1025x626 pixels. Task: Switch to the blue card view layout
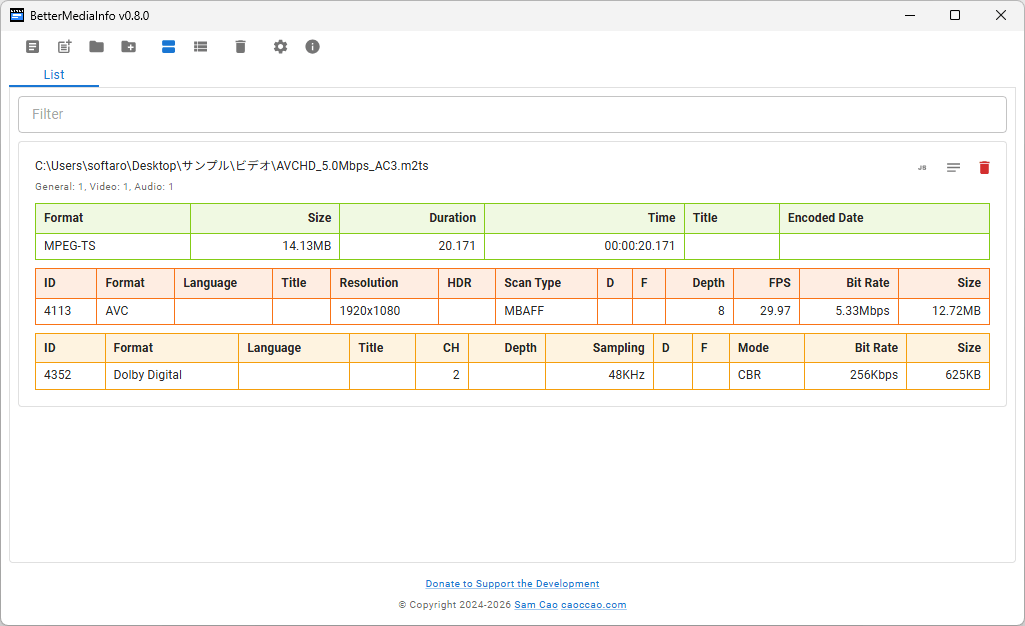click(168, 47)
